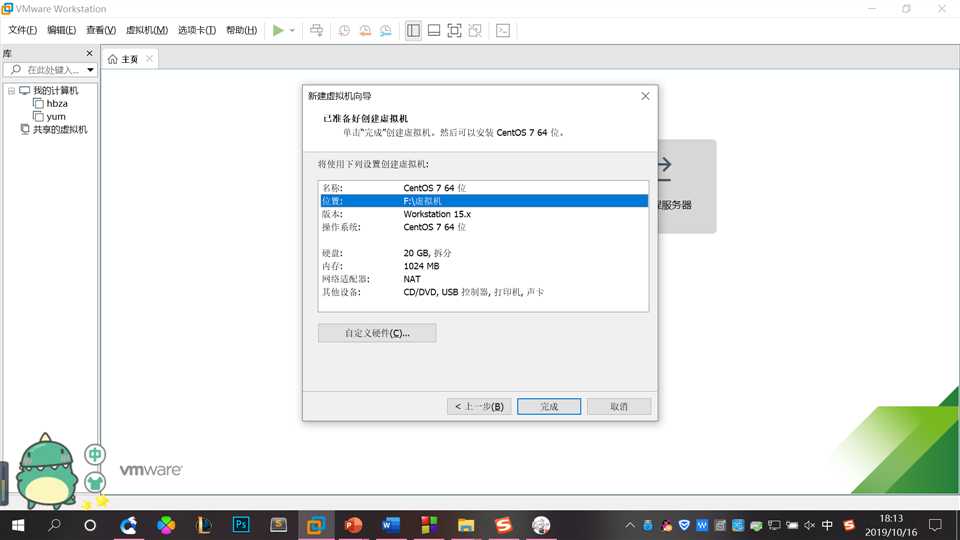Click the take snapshot clock icon
960x540 pixels.
point(344,30)
